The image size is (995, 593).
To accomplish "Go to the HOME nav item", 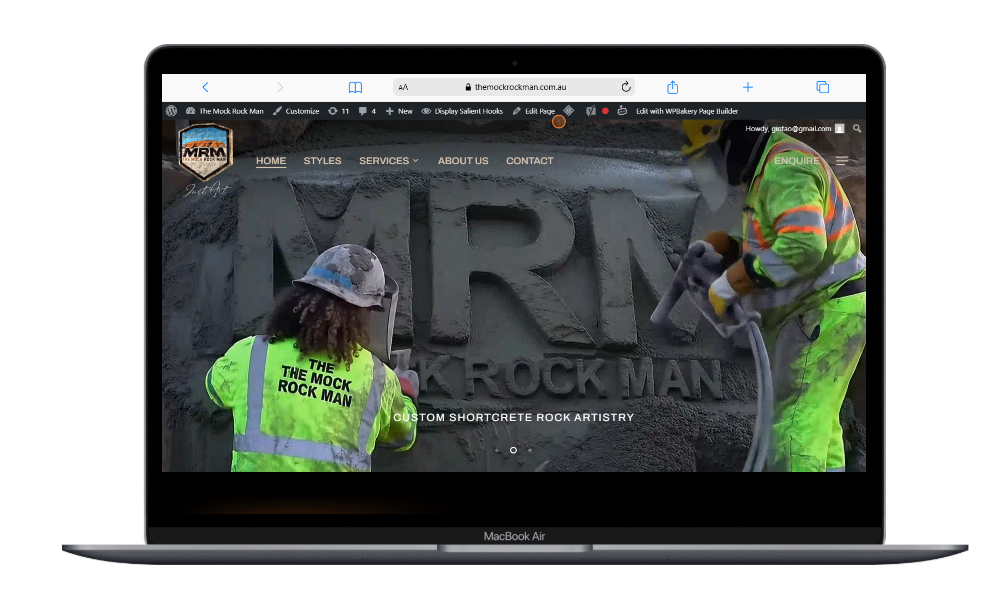I will pos(271,161).
